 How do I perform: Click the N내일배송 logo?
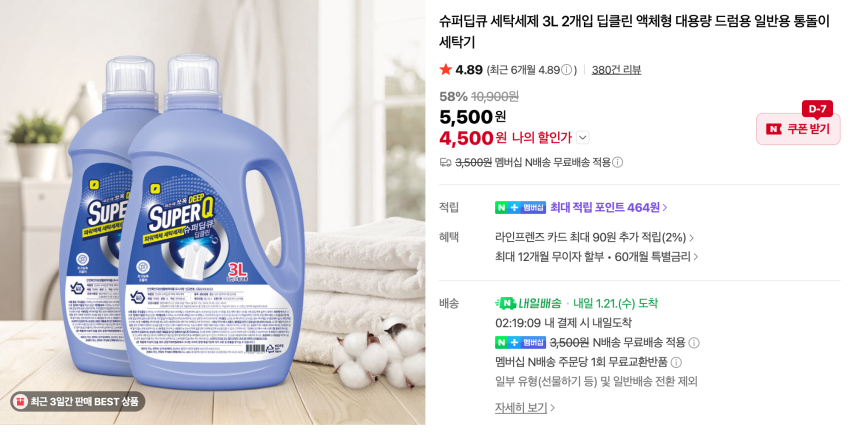[528, 303]
